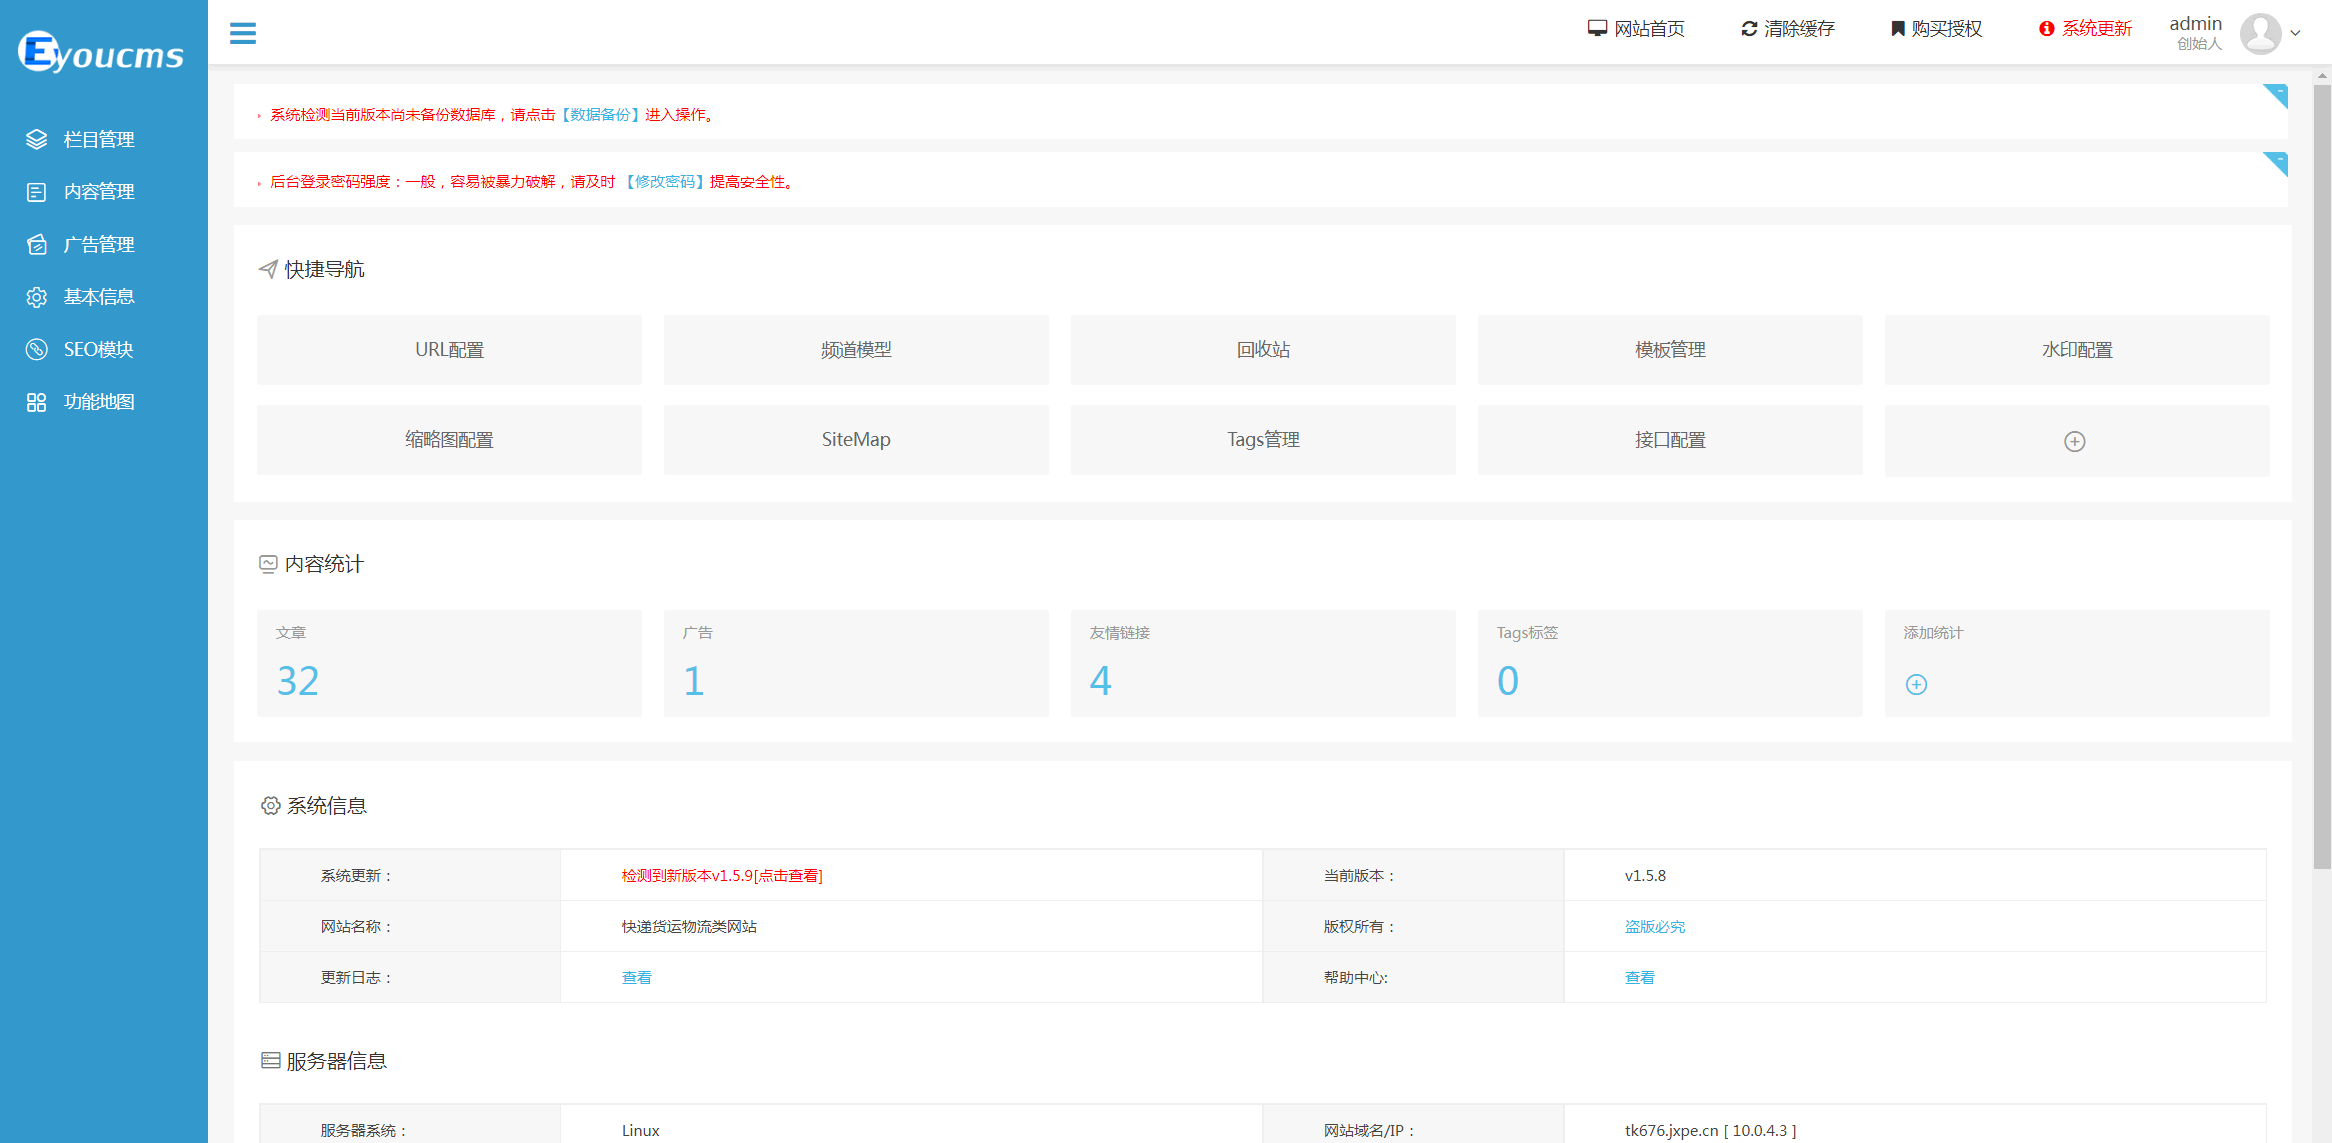The width and height of the screenshot is (2332, 1143).
Task: Open 内容管理 in the sidebar
Action: [98, 192]
